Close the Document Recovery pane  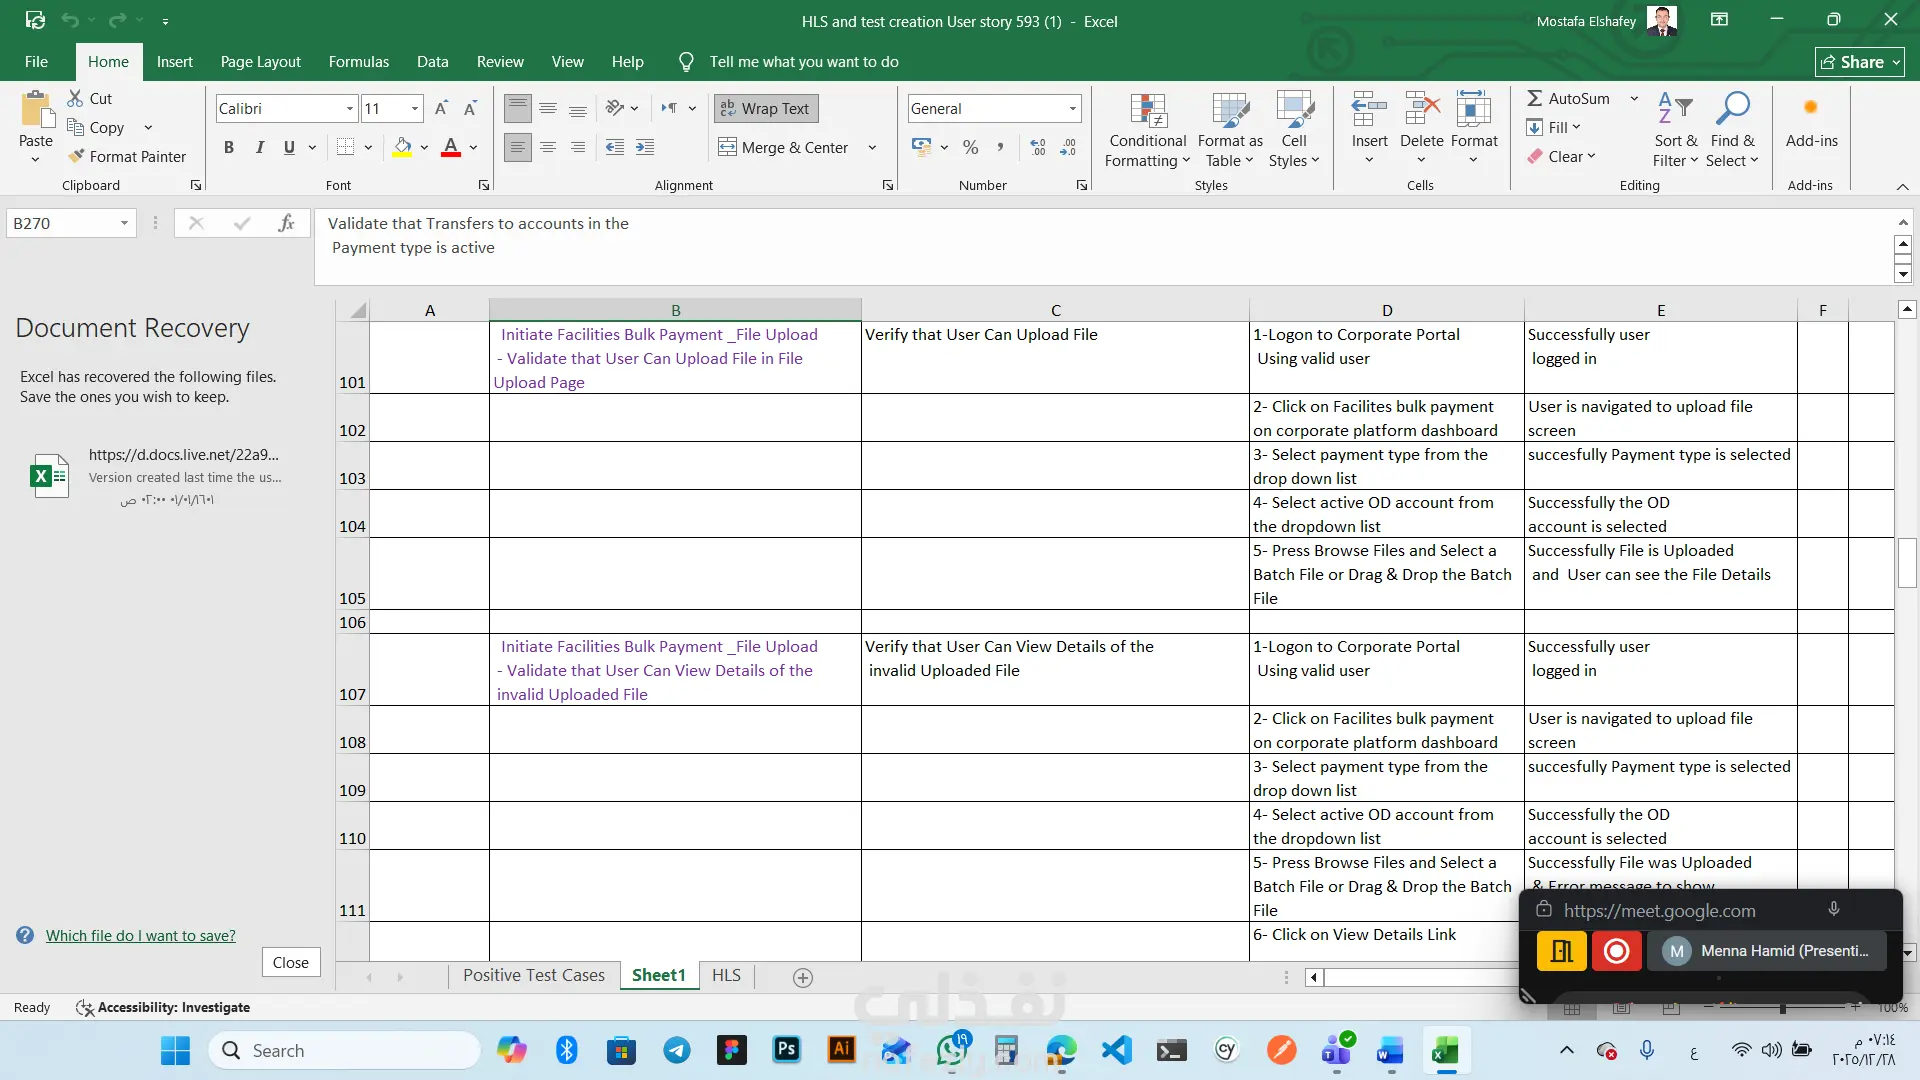290,962
